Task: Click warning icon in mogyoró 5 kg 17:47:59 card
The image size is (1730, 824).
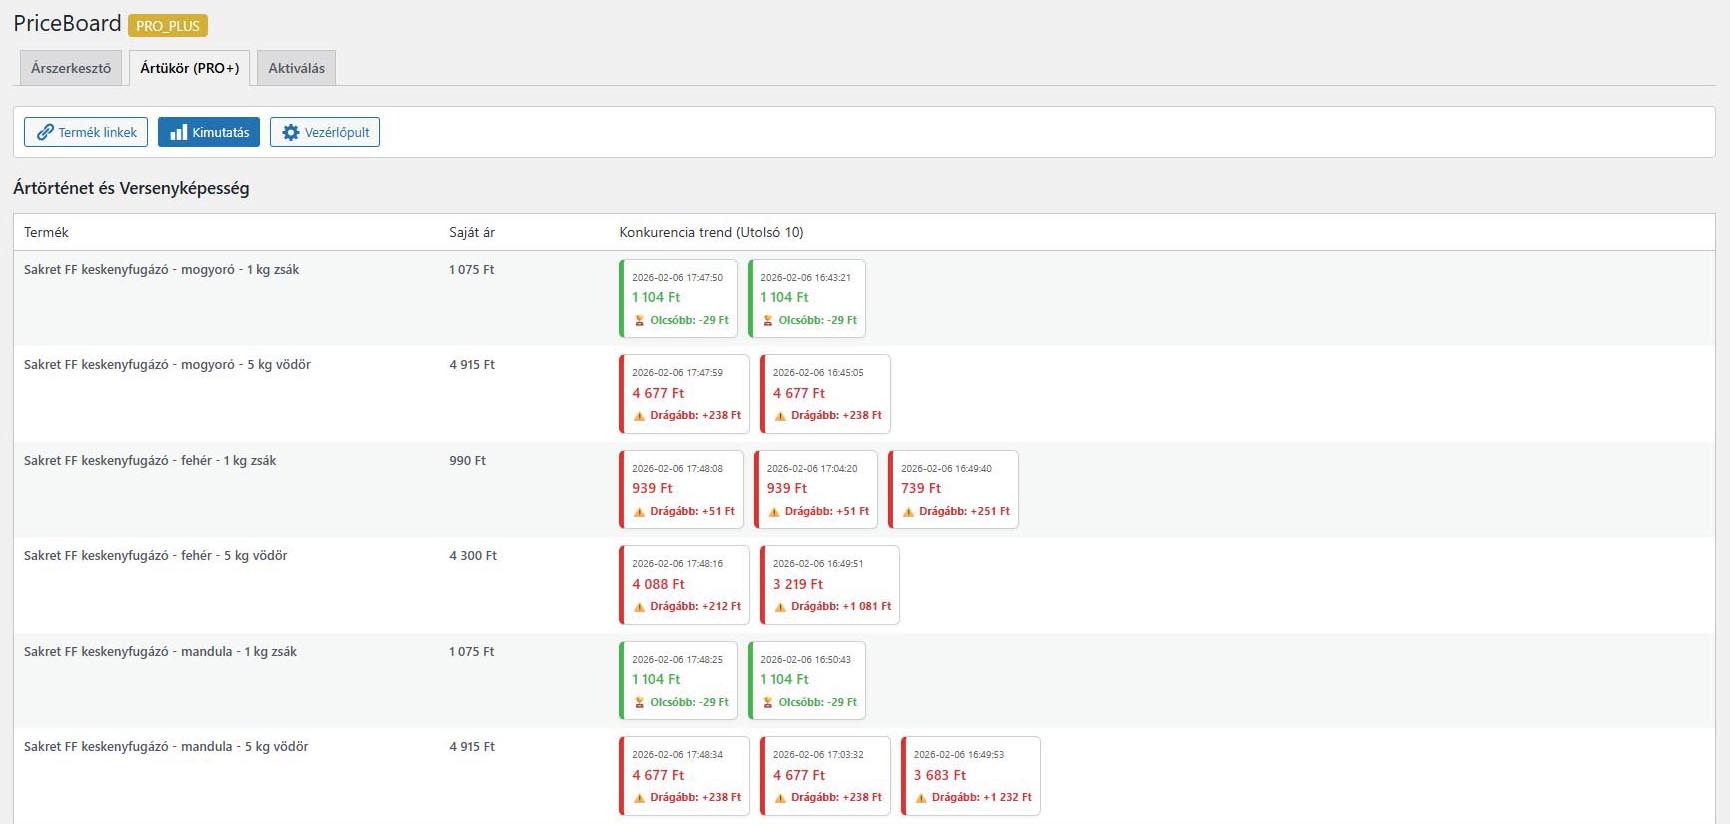Action: [x=640, y=416]
